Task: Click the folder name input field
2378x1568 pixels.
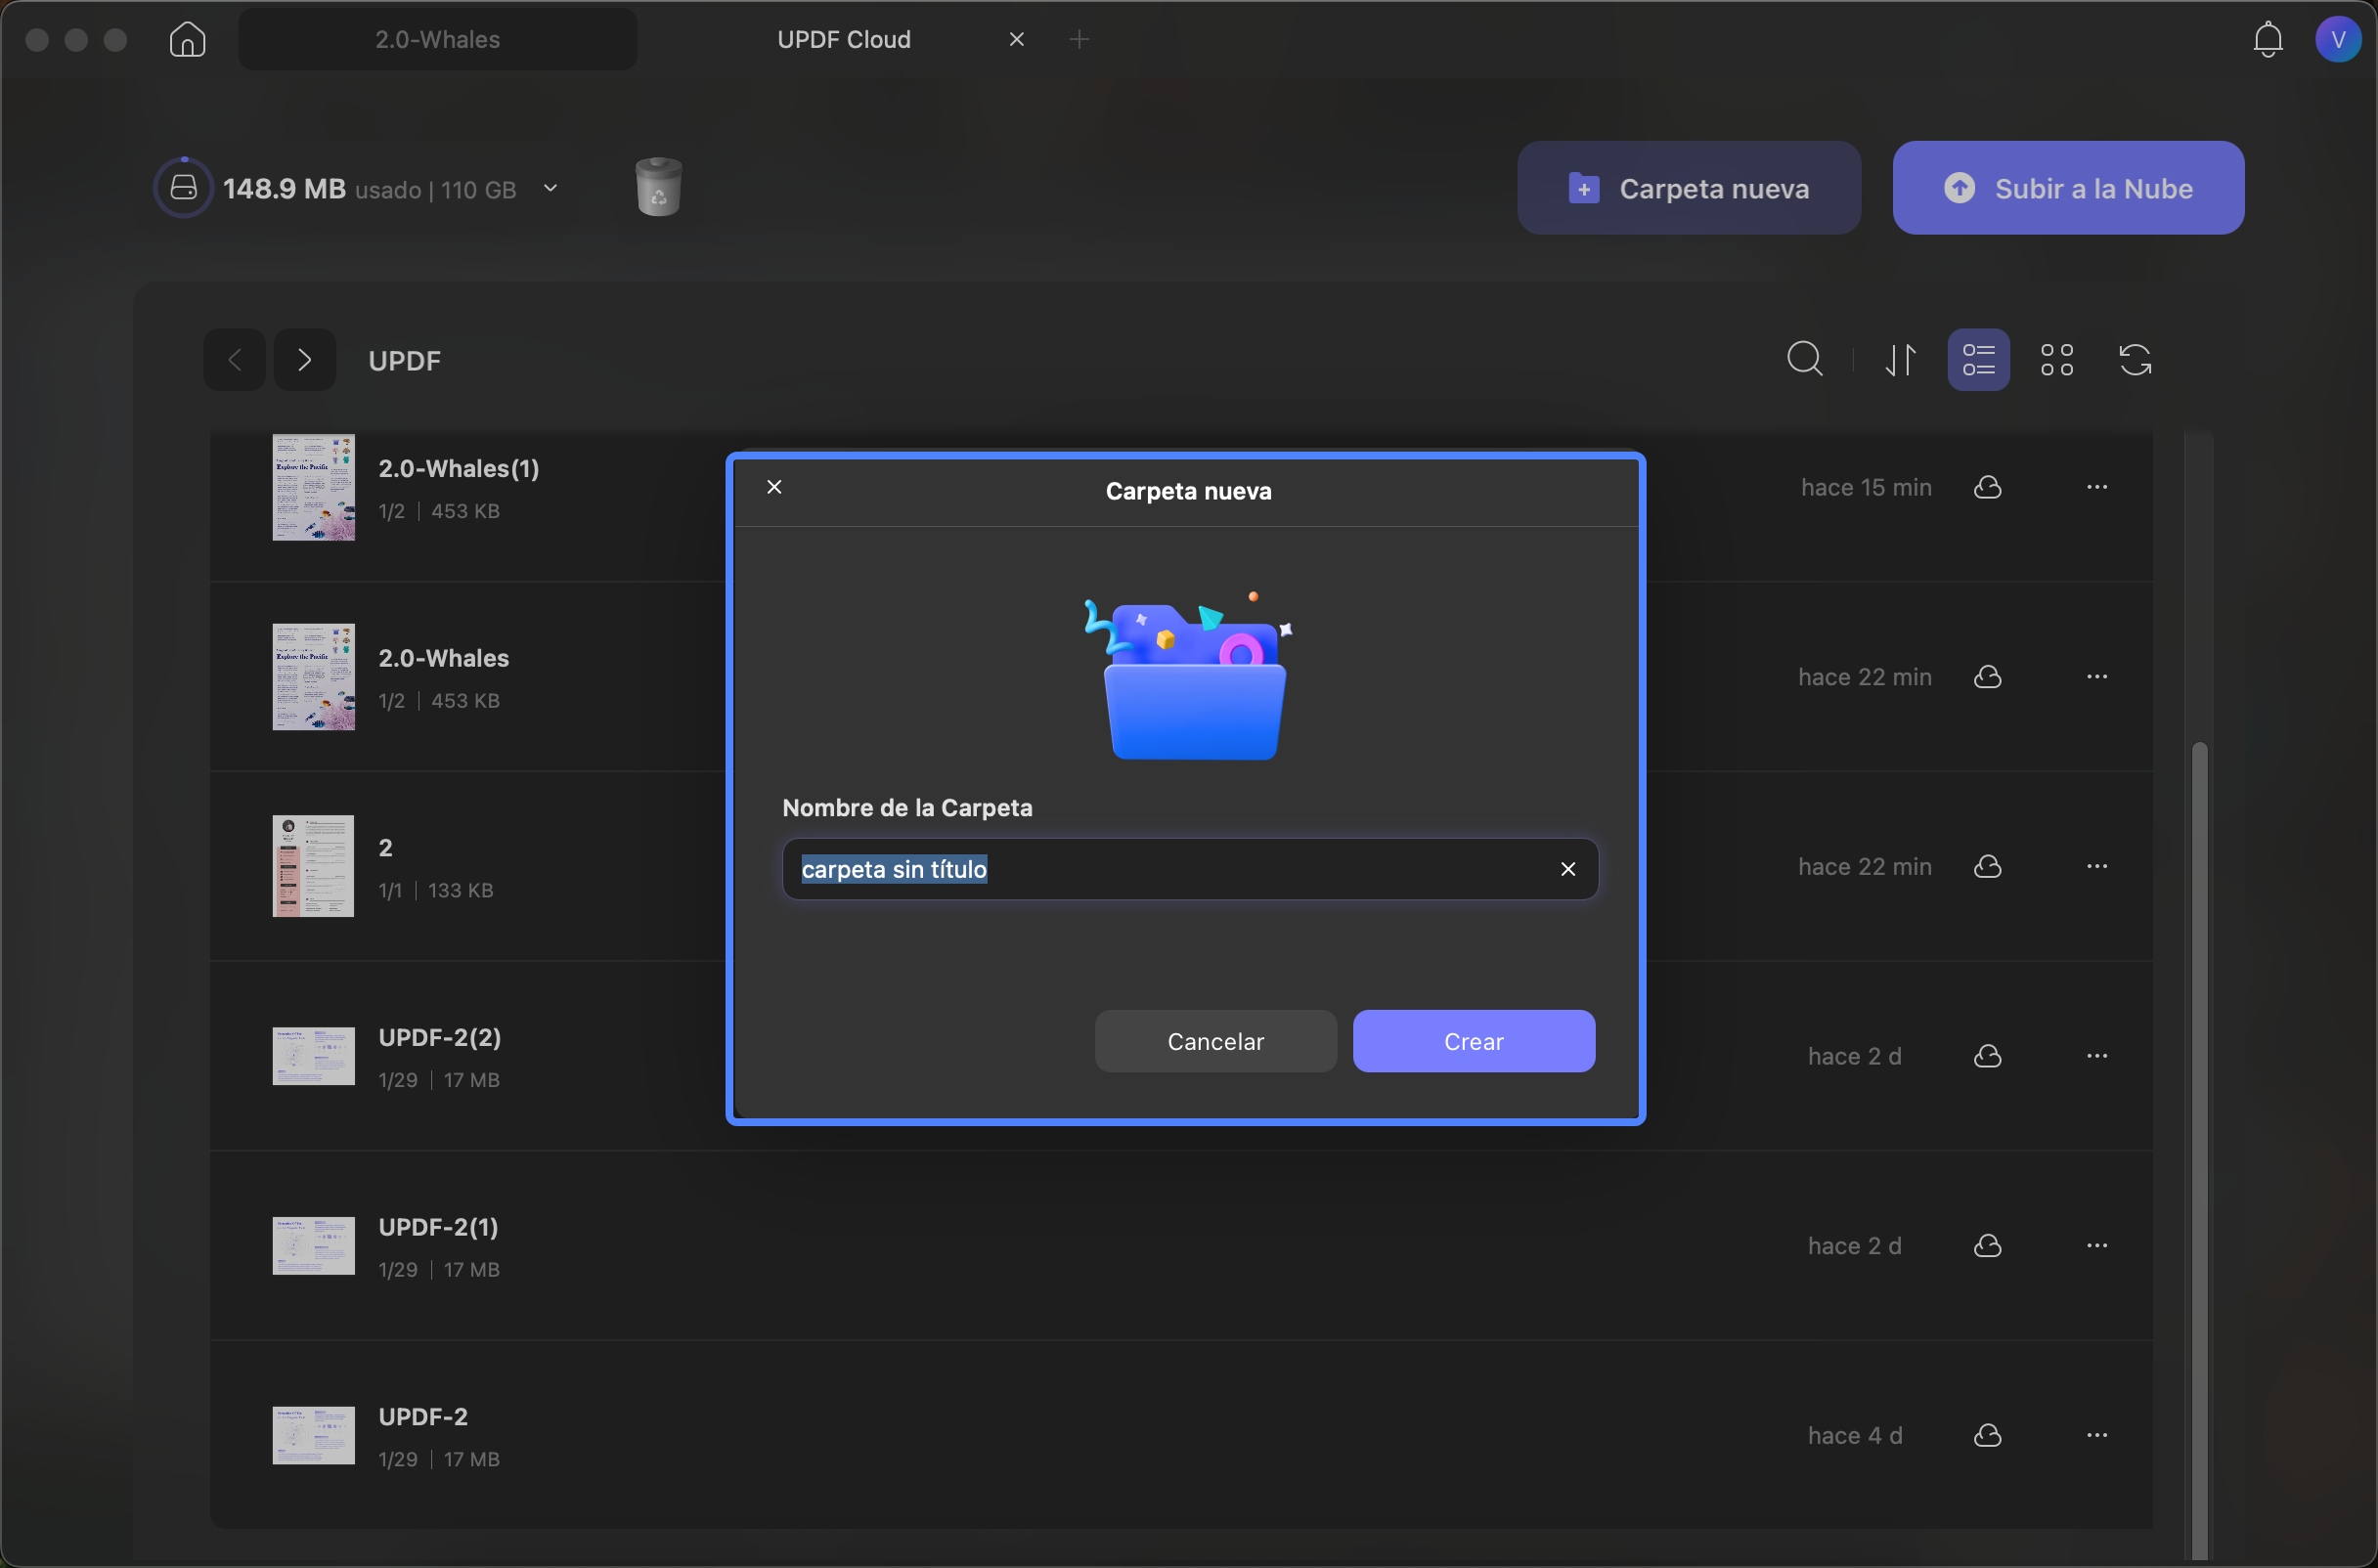Action: [1189, 869]
